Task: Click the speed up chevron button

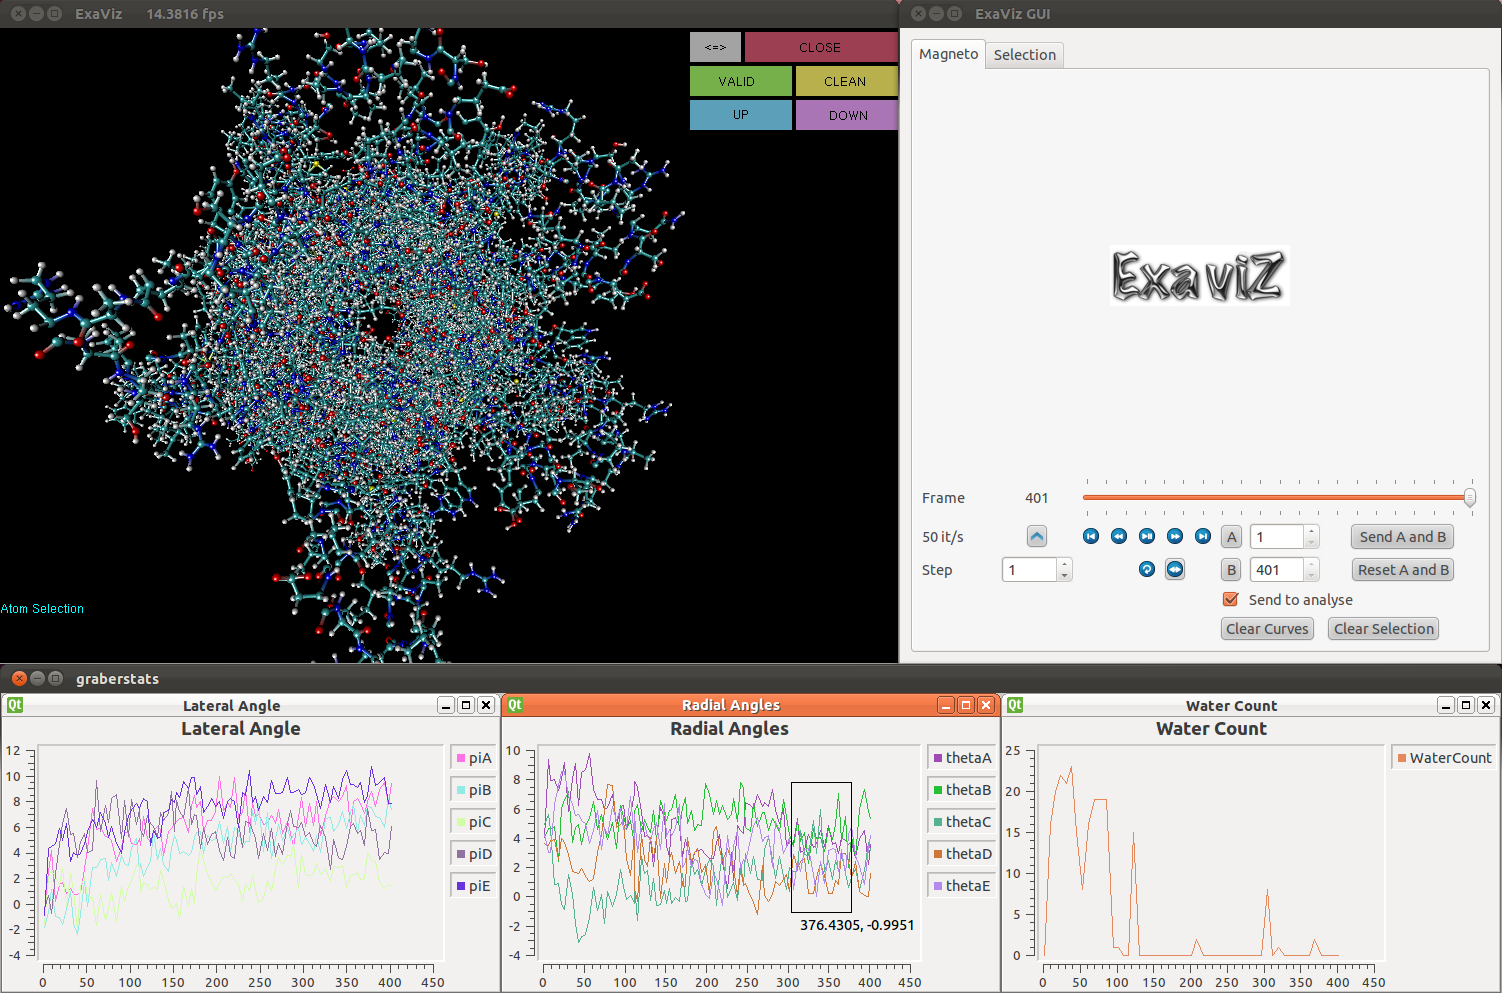Action: click(x=1037, y=537)
